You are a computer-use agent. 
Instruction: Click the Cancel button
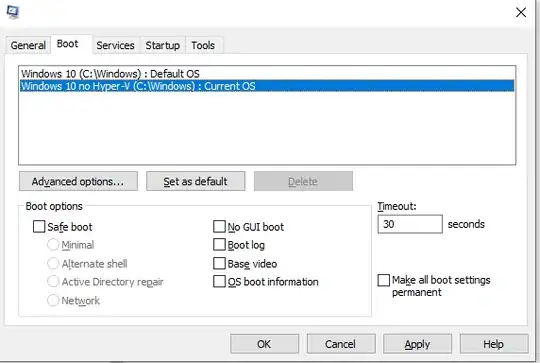coord(341,344)
